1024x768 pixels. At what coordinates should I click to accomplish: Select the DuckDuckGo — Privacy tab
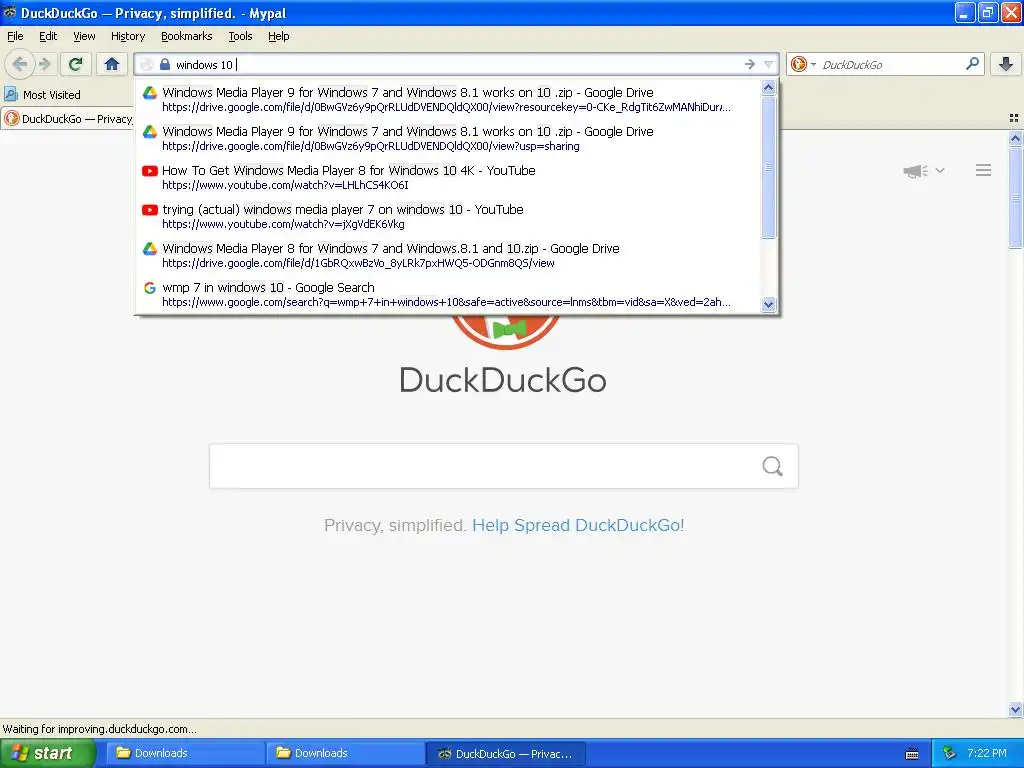tap(68, 119)
